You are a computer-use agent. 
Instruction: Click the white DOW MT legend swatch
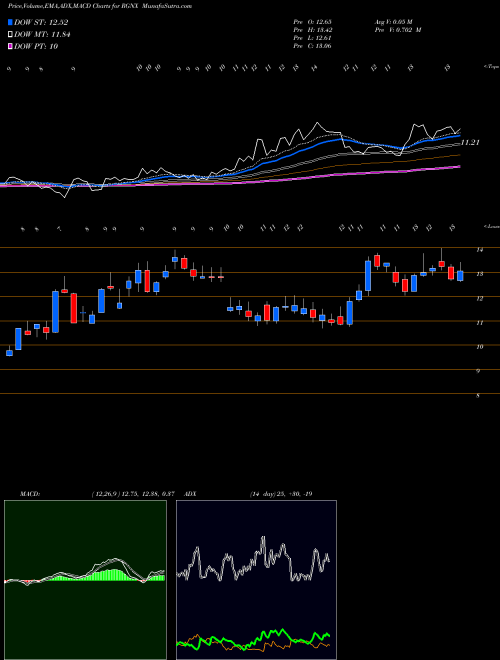(x=11, y=35)
